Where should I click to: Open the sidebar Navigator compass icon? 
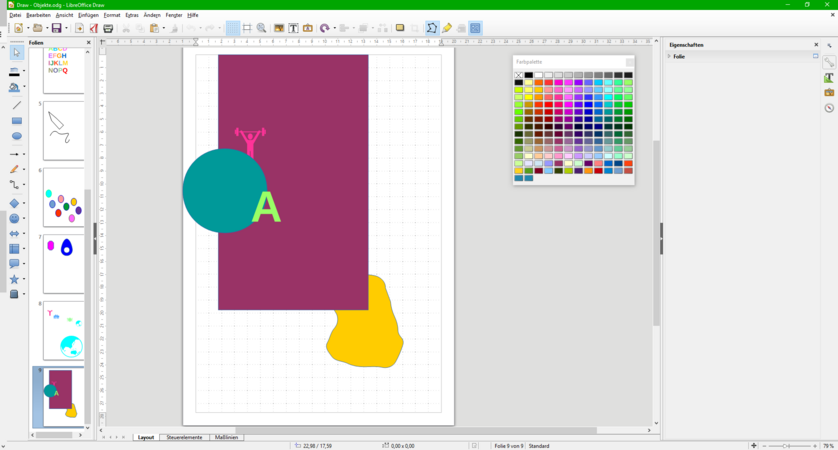coord(829,108)
